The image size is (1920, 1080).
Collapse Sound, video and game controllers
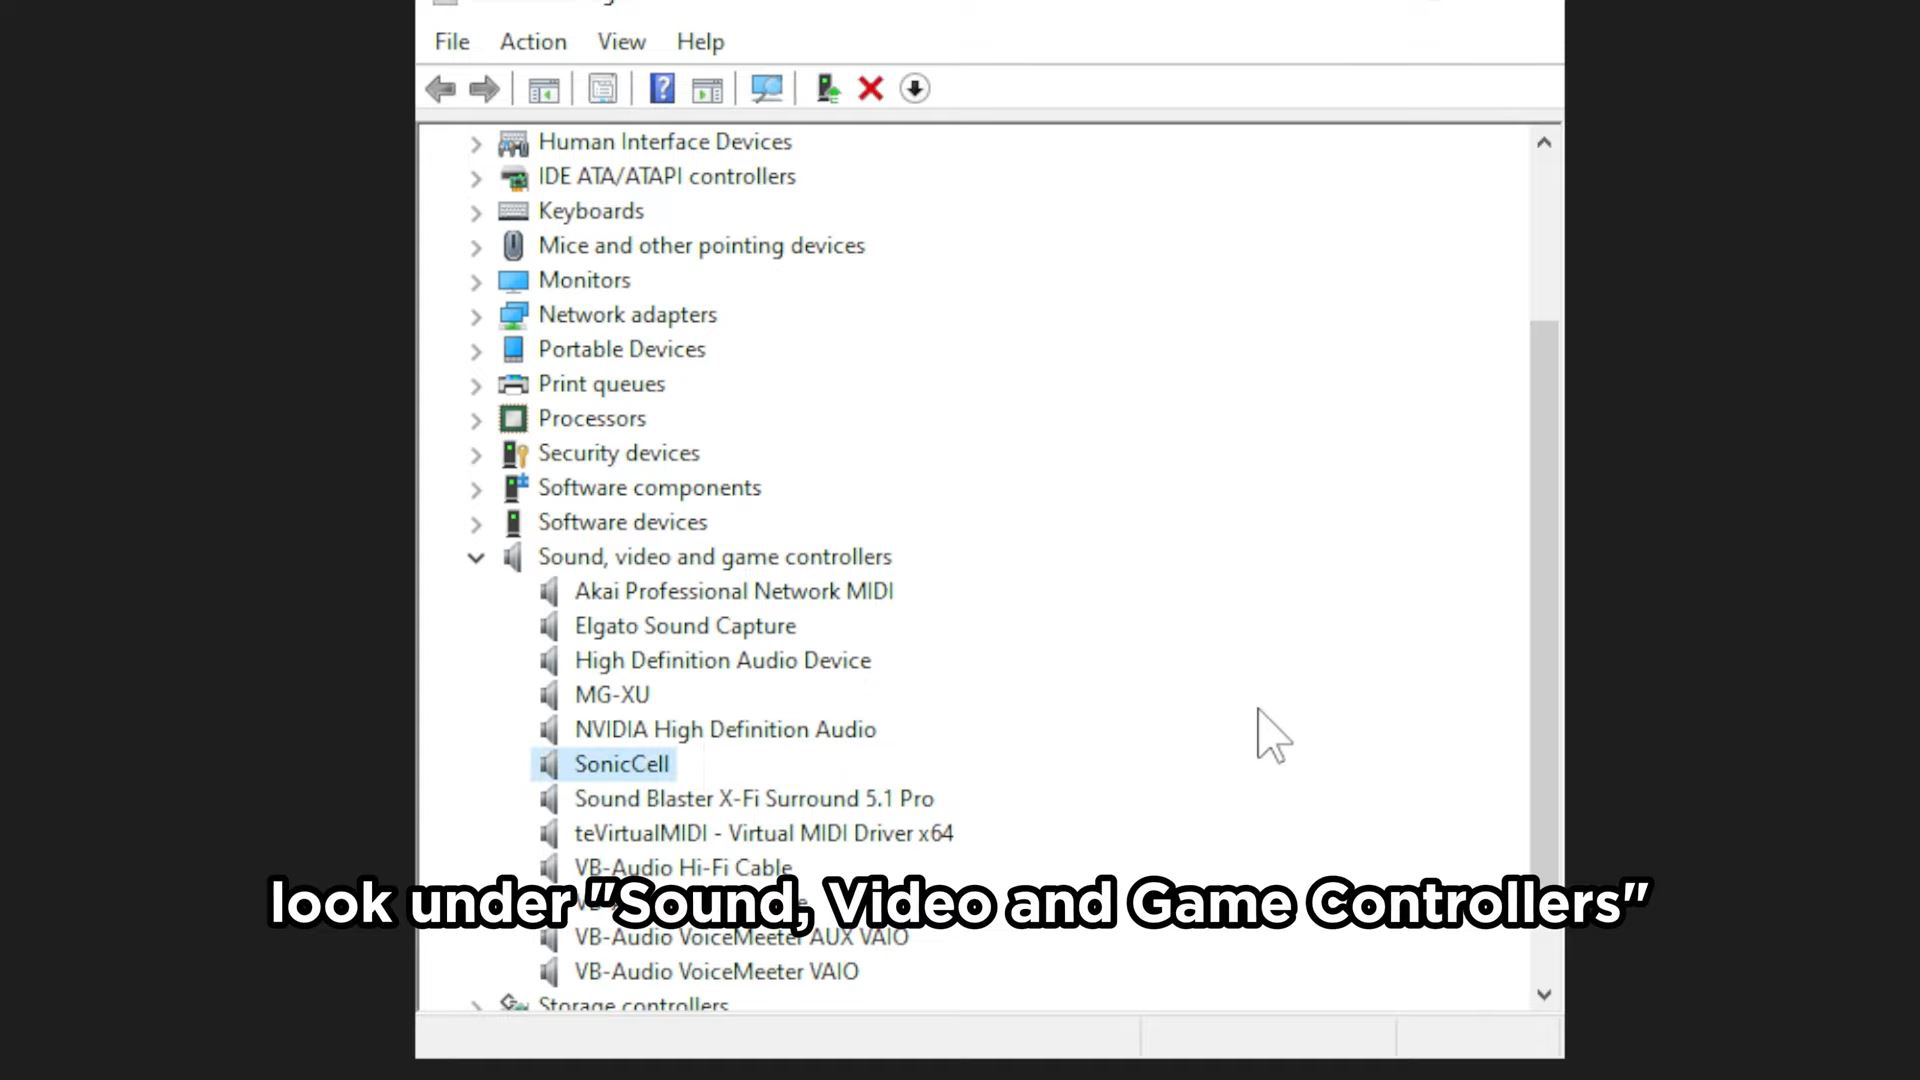point(476,558)
